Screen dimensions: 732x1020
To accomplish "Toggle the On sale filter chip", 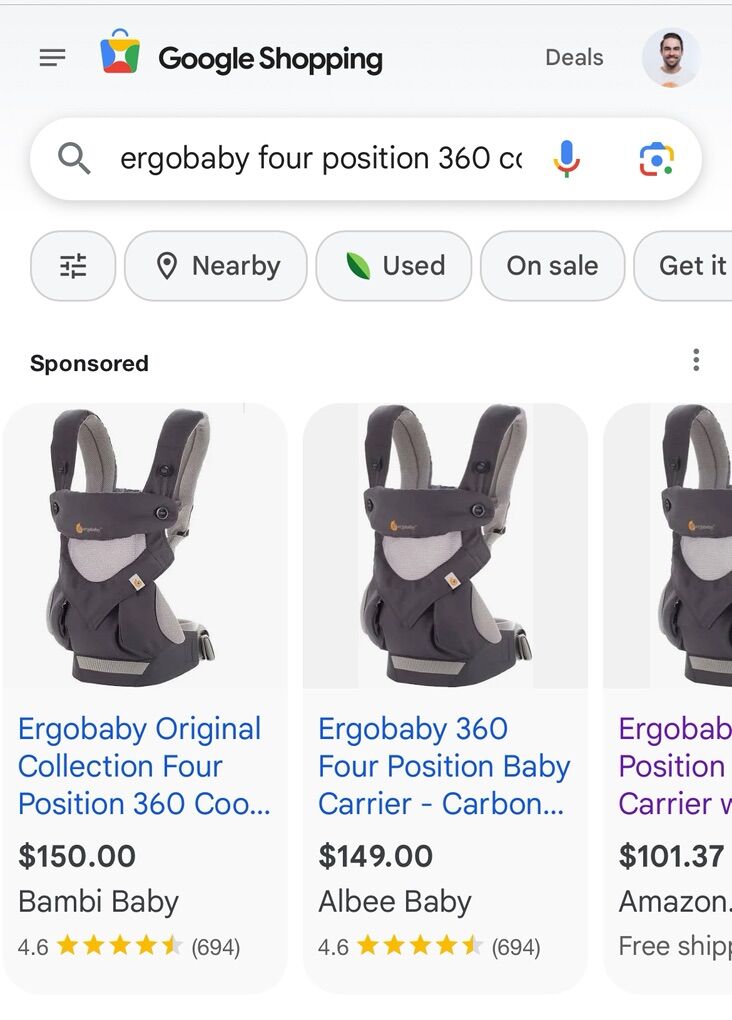I will click(552, 266).
